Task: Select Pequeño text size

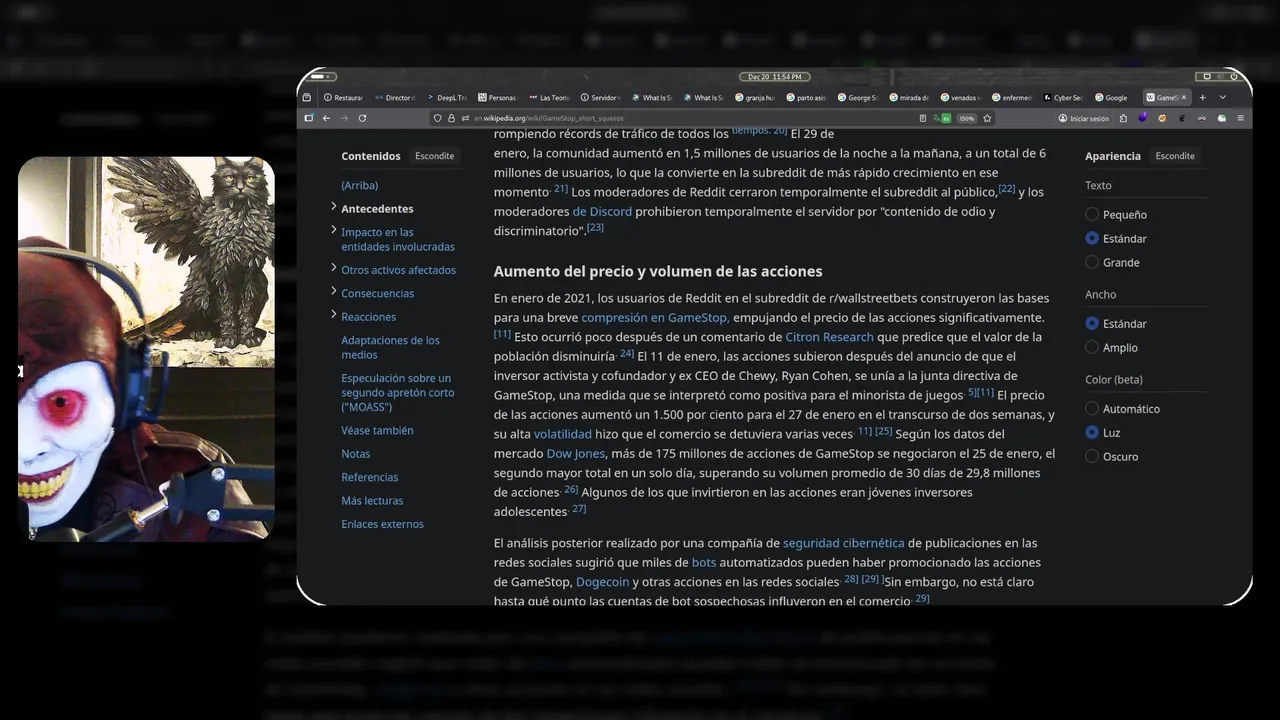Action: pos(1092,215)
